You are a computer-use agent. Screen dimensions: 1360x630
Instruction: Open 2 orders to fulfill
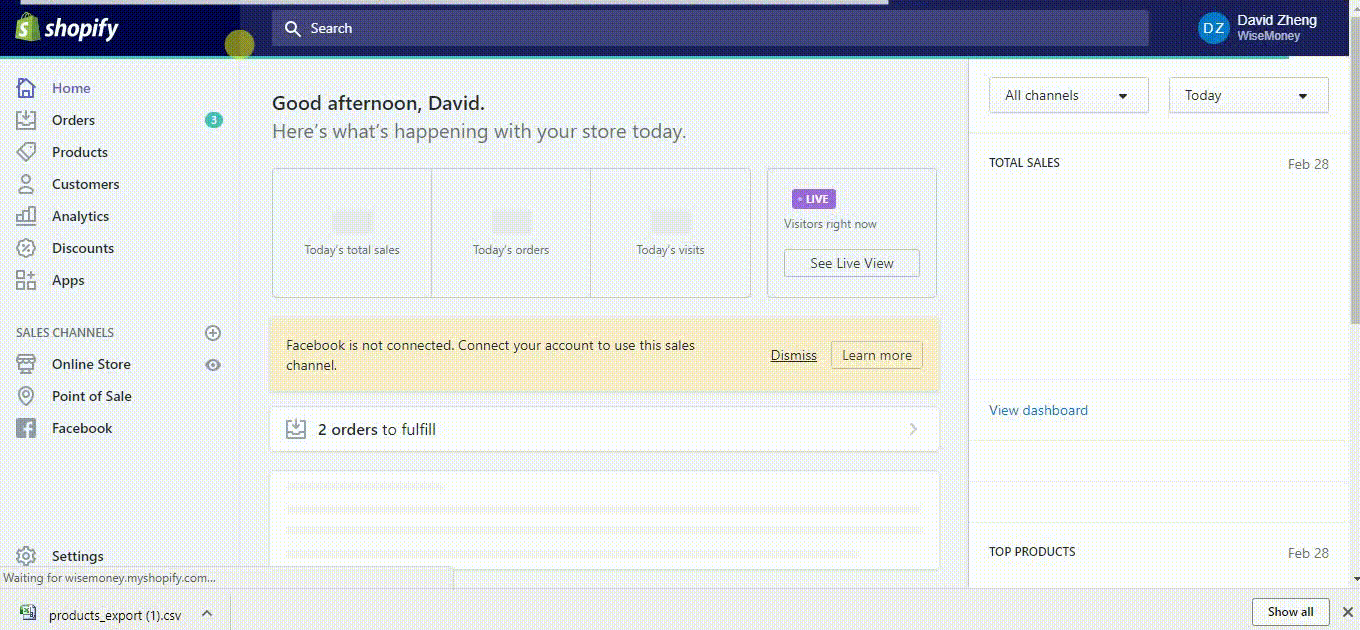[x=604, y=429]
